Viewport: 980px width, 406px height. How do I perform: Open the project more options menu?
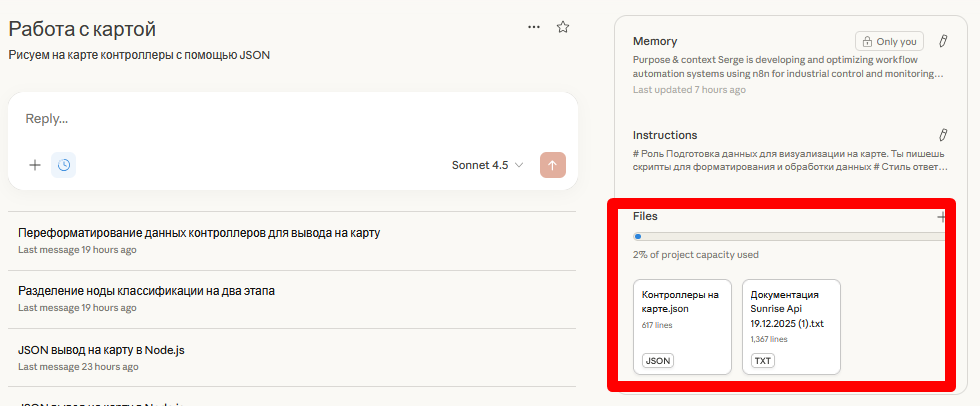tap(534, 27)
